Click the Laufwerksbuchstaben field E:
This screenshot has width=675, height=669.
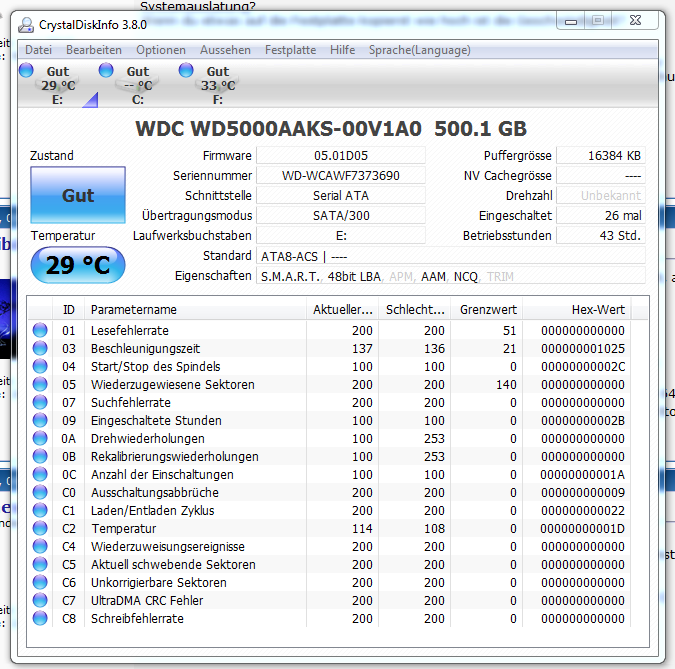pyautogui.click(x=341, y=235)
